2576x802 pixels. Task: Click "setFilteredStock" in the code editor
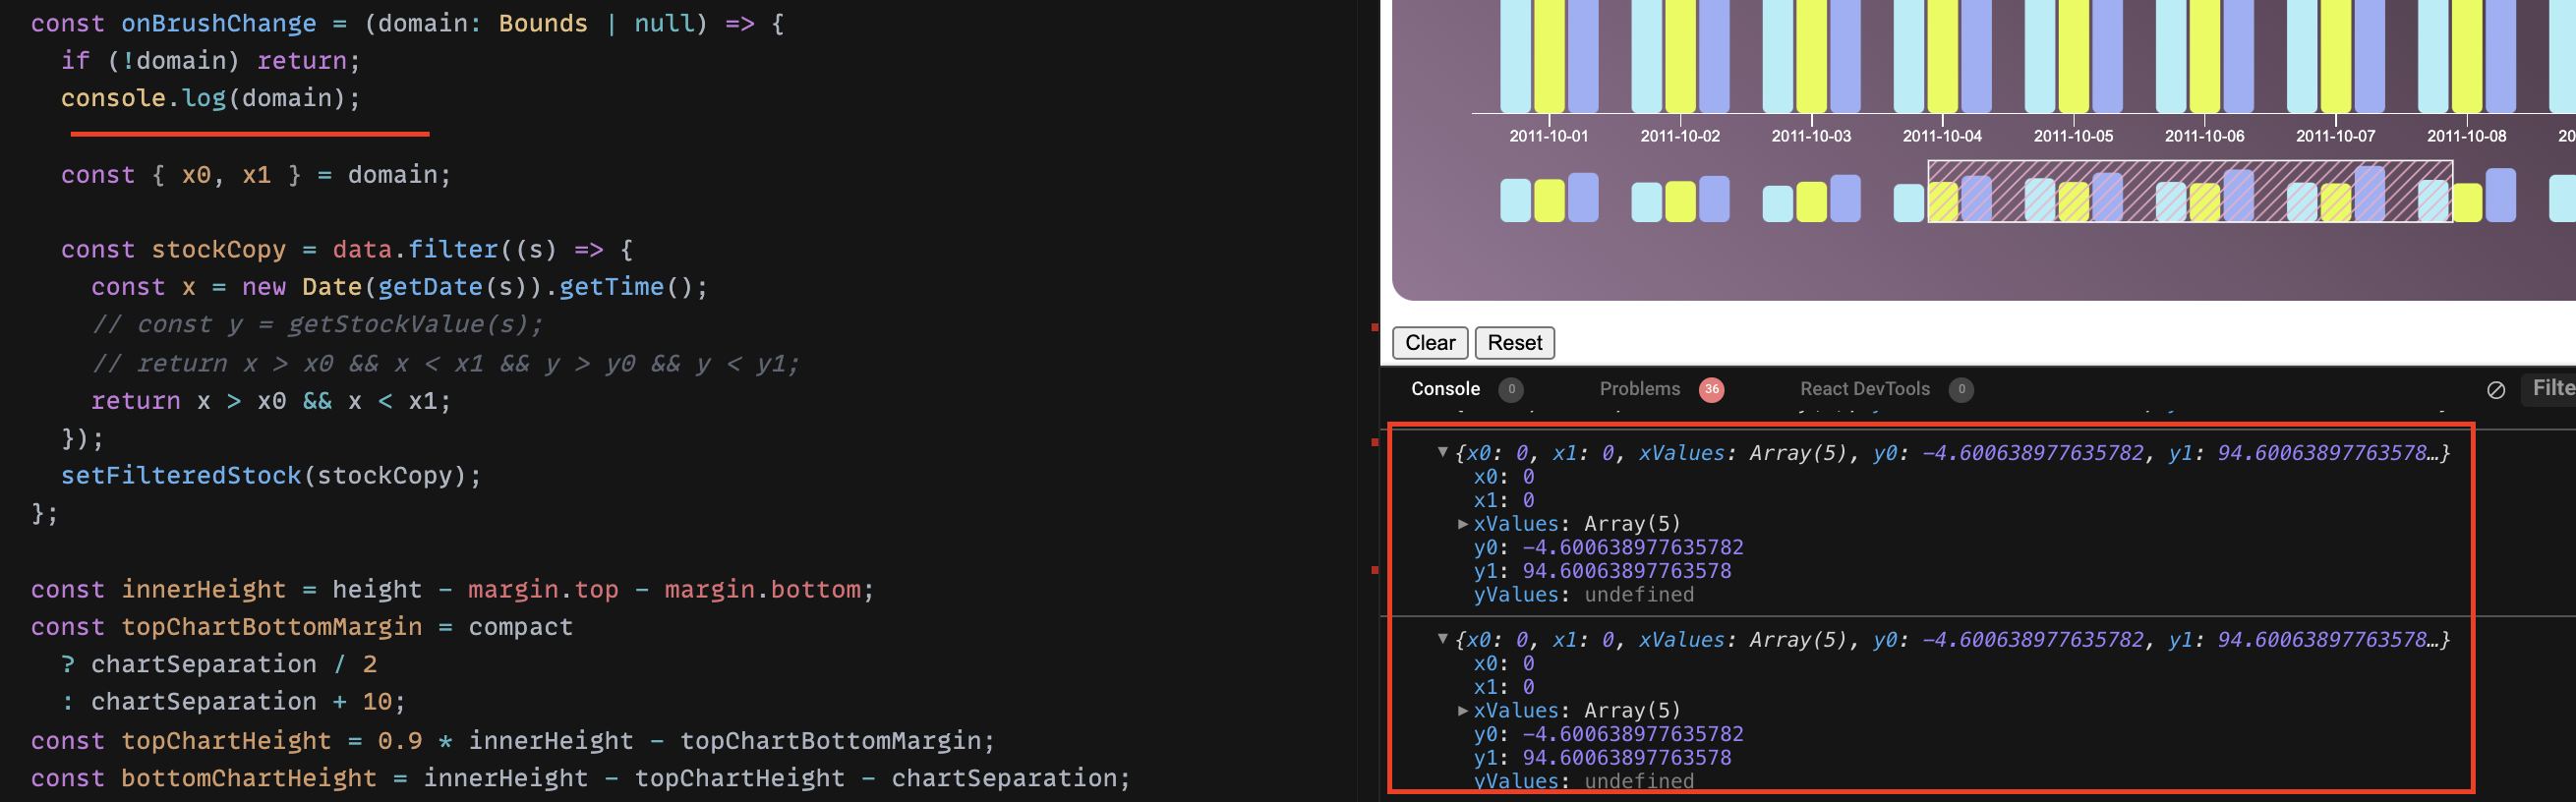181,476
